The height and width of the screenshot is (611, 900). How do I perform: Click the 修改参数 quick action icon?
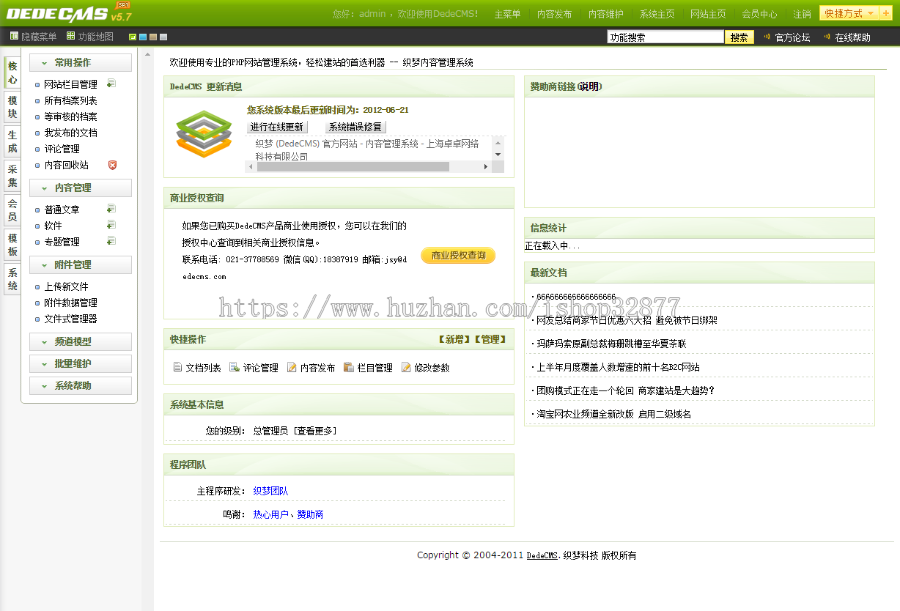[x=406, y=367]
